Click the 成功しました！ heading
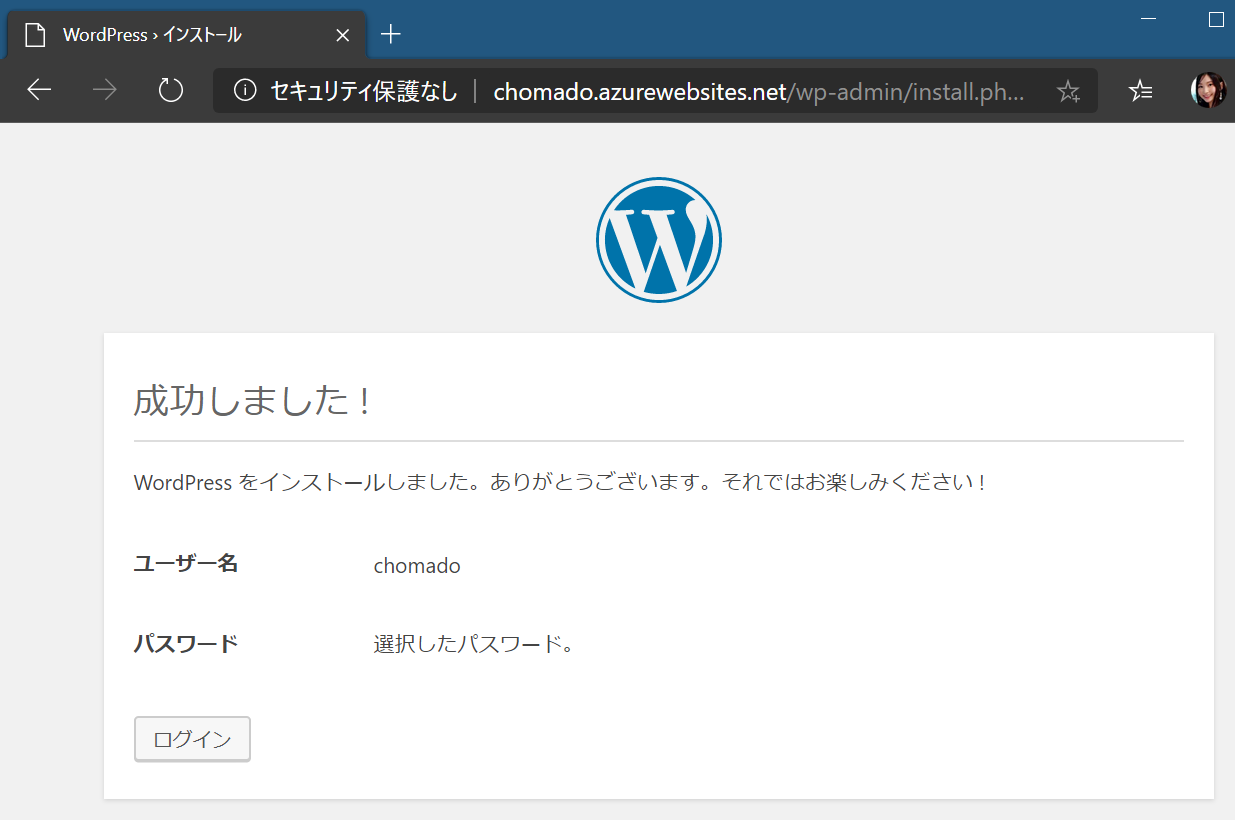Screen dimensions: 1235x820 coord(254,401)
